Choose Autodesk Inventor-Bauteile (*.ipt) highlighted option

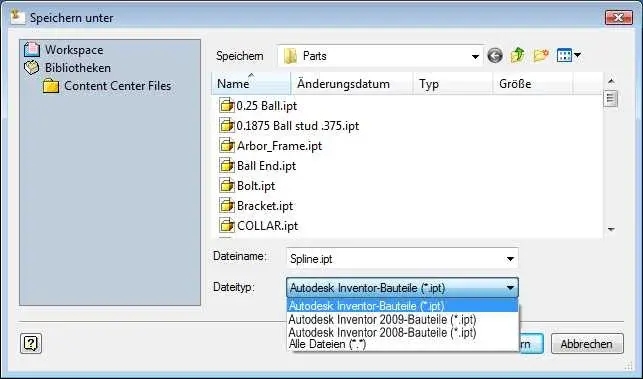403,306
